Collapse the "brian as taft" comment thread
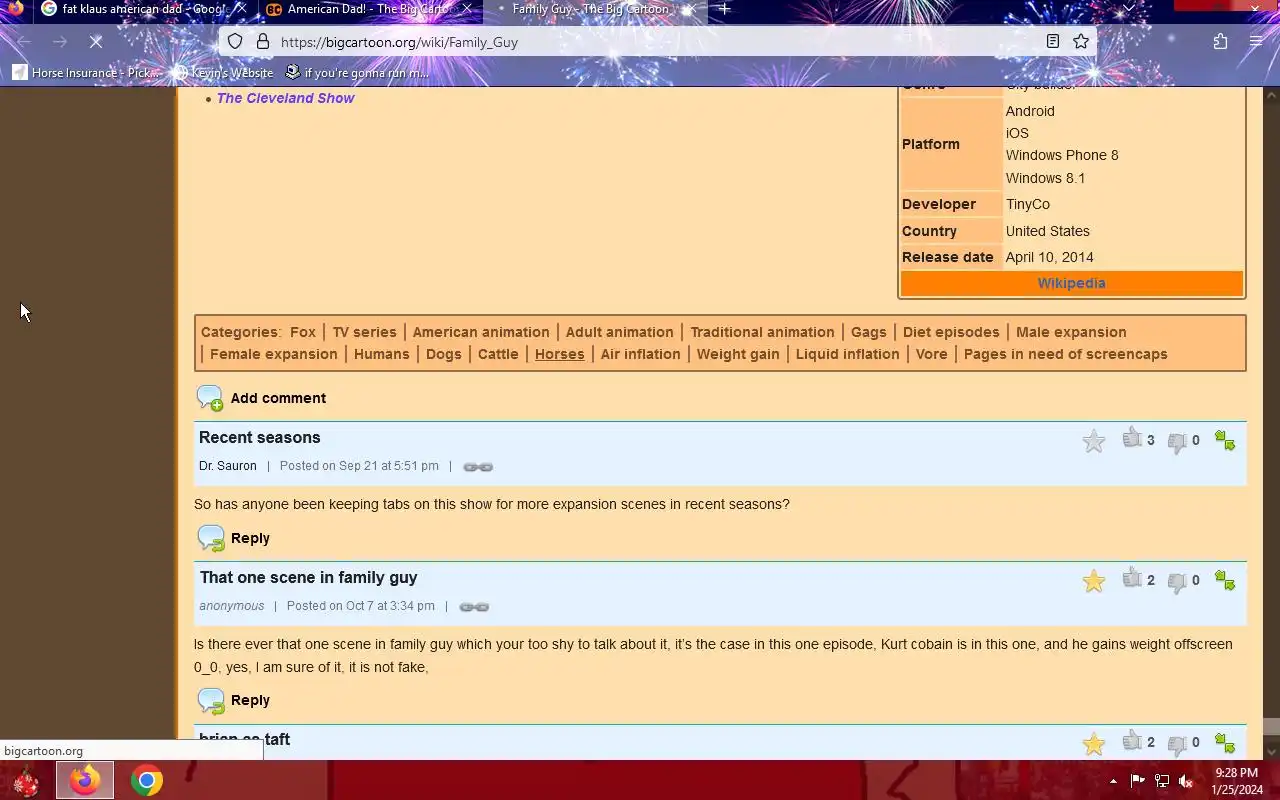This screenshot has height=800, width=1280. point(1225,742)
